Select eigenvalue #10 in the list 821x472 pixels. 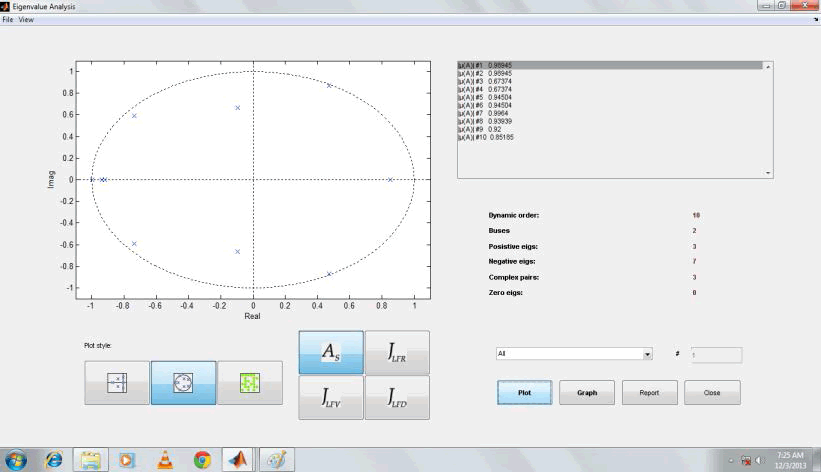point(480,137)
